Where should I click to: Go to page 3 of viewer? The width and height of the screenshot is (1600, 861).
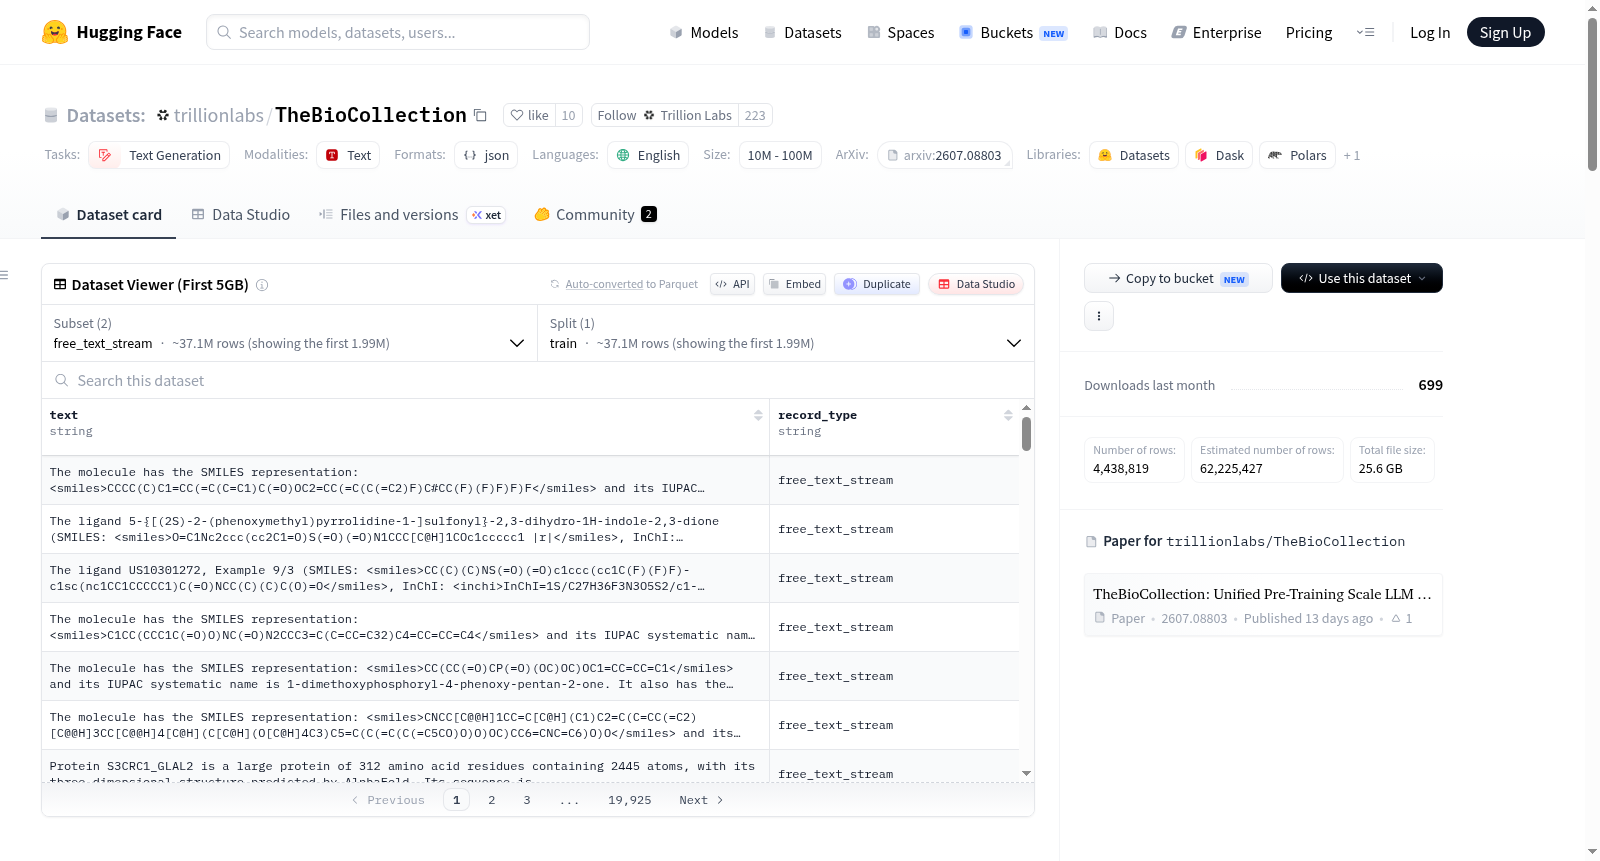click(x=526, y=800)
